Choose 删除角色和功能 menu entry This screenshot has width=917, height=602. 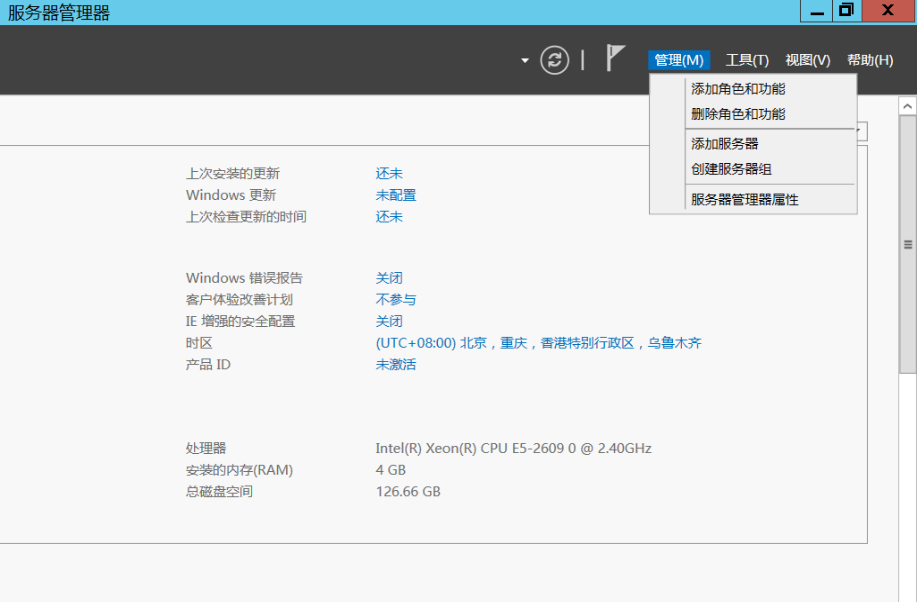738,114
